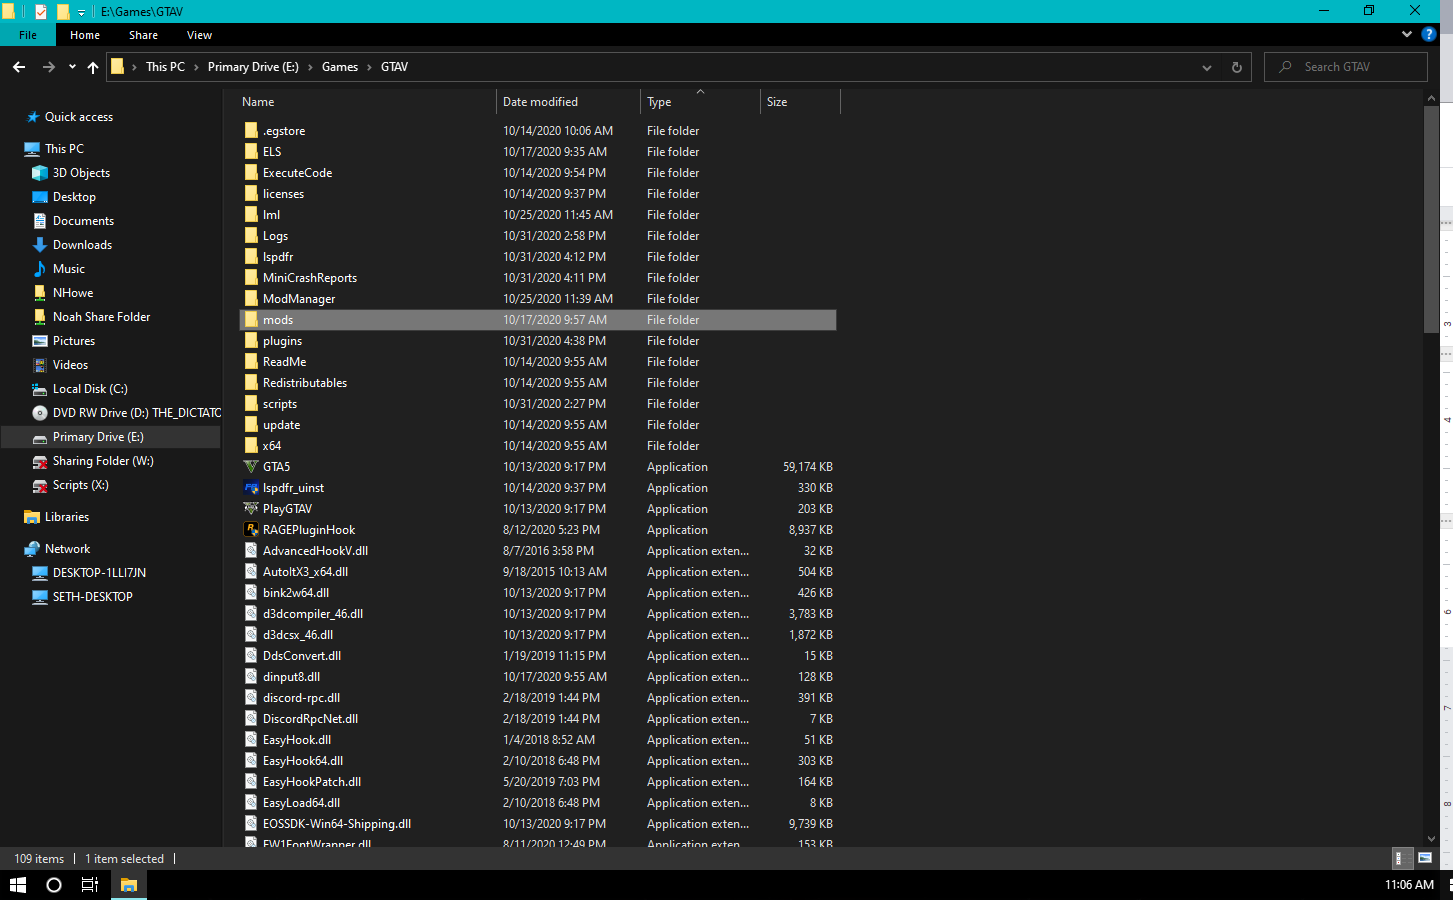Expand the ribbon chevron
Viewport: 1453px width, 900px height.
coord(1406,34)
